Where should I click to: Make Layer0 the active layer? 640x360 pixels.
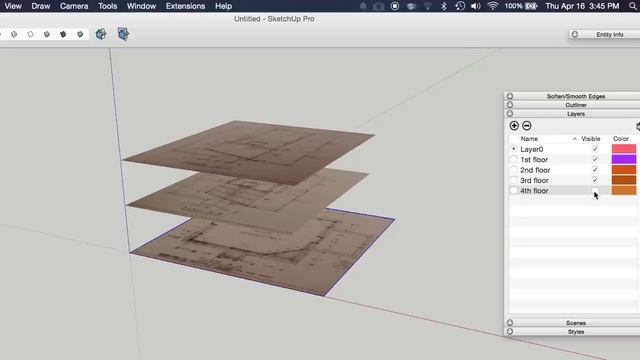[514, 149]
